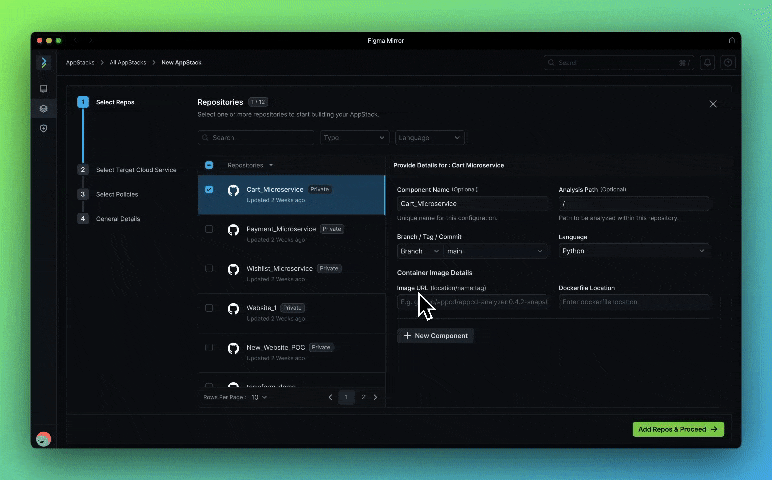772x480 pixels.
Task: Open the Type filter dropdown
Action: pyautogui.click(x=354, y=137)
